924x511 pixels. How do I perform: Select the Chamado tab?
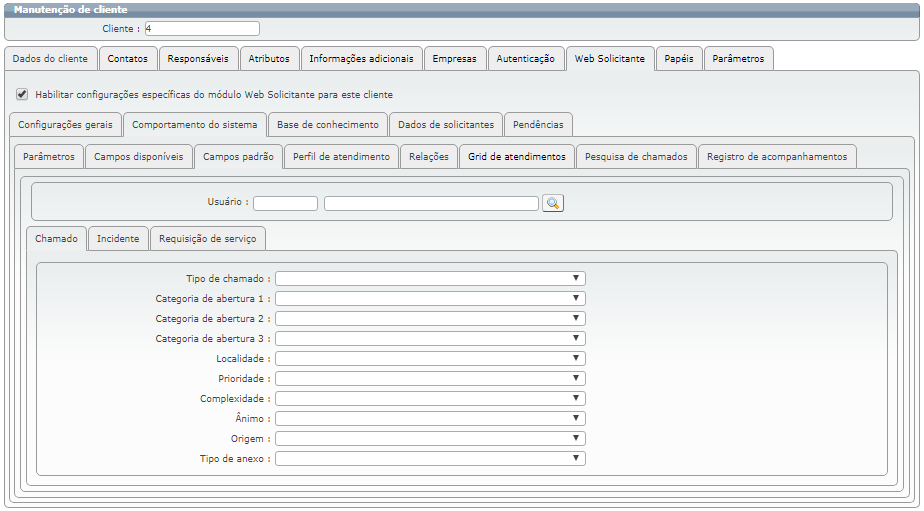click(x=57, y=239)
